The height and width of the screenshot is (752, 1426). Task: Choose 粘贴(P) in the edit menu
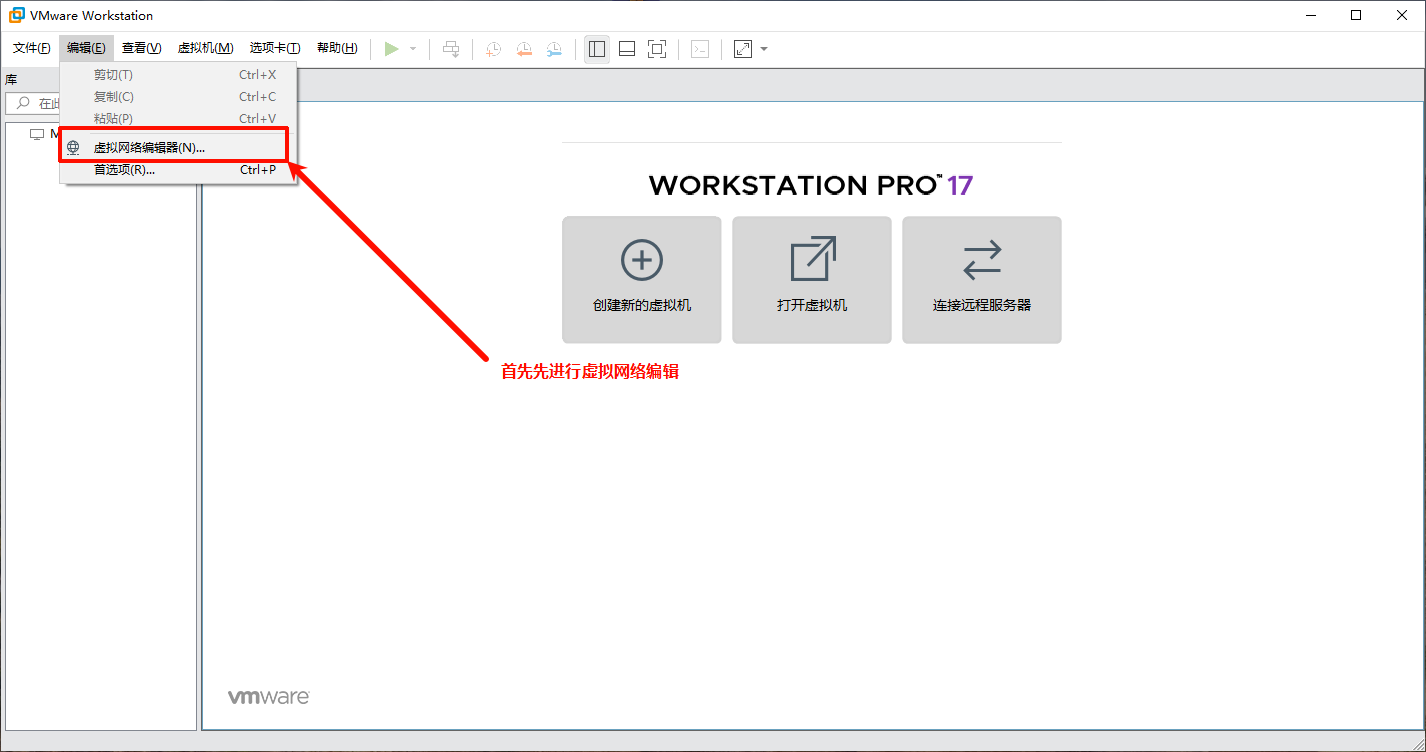coord(178,119)
